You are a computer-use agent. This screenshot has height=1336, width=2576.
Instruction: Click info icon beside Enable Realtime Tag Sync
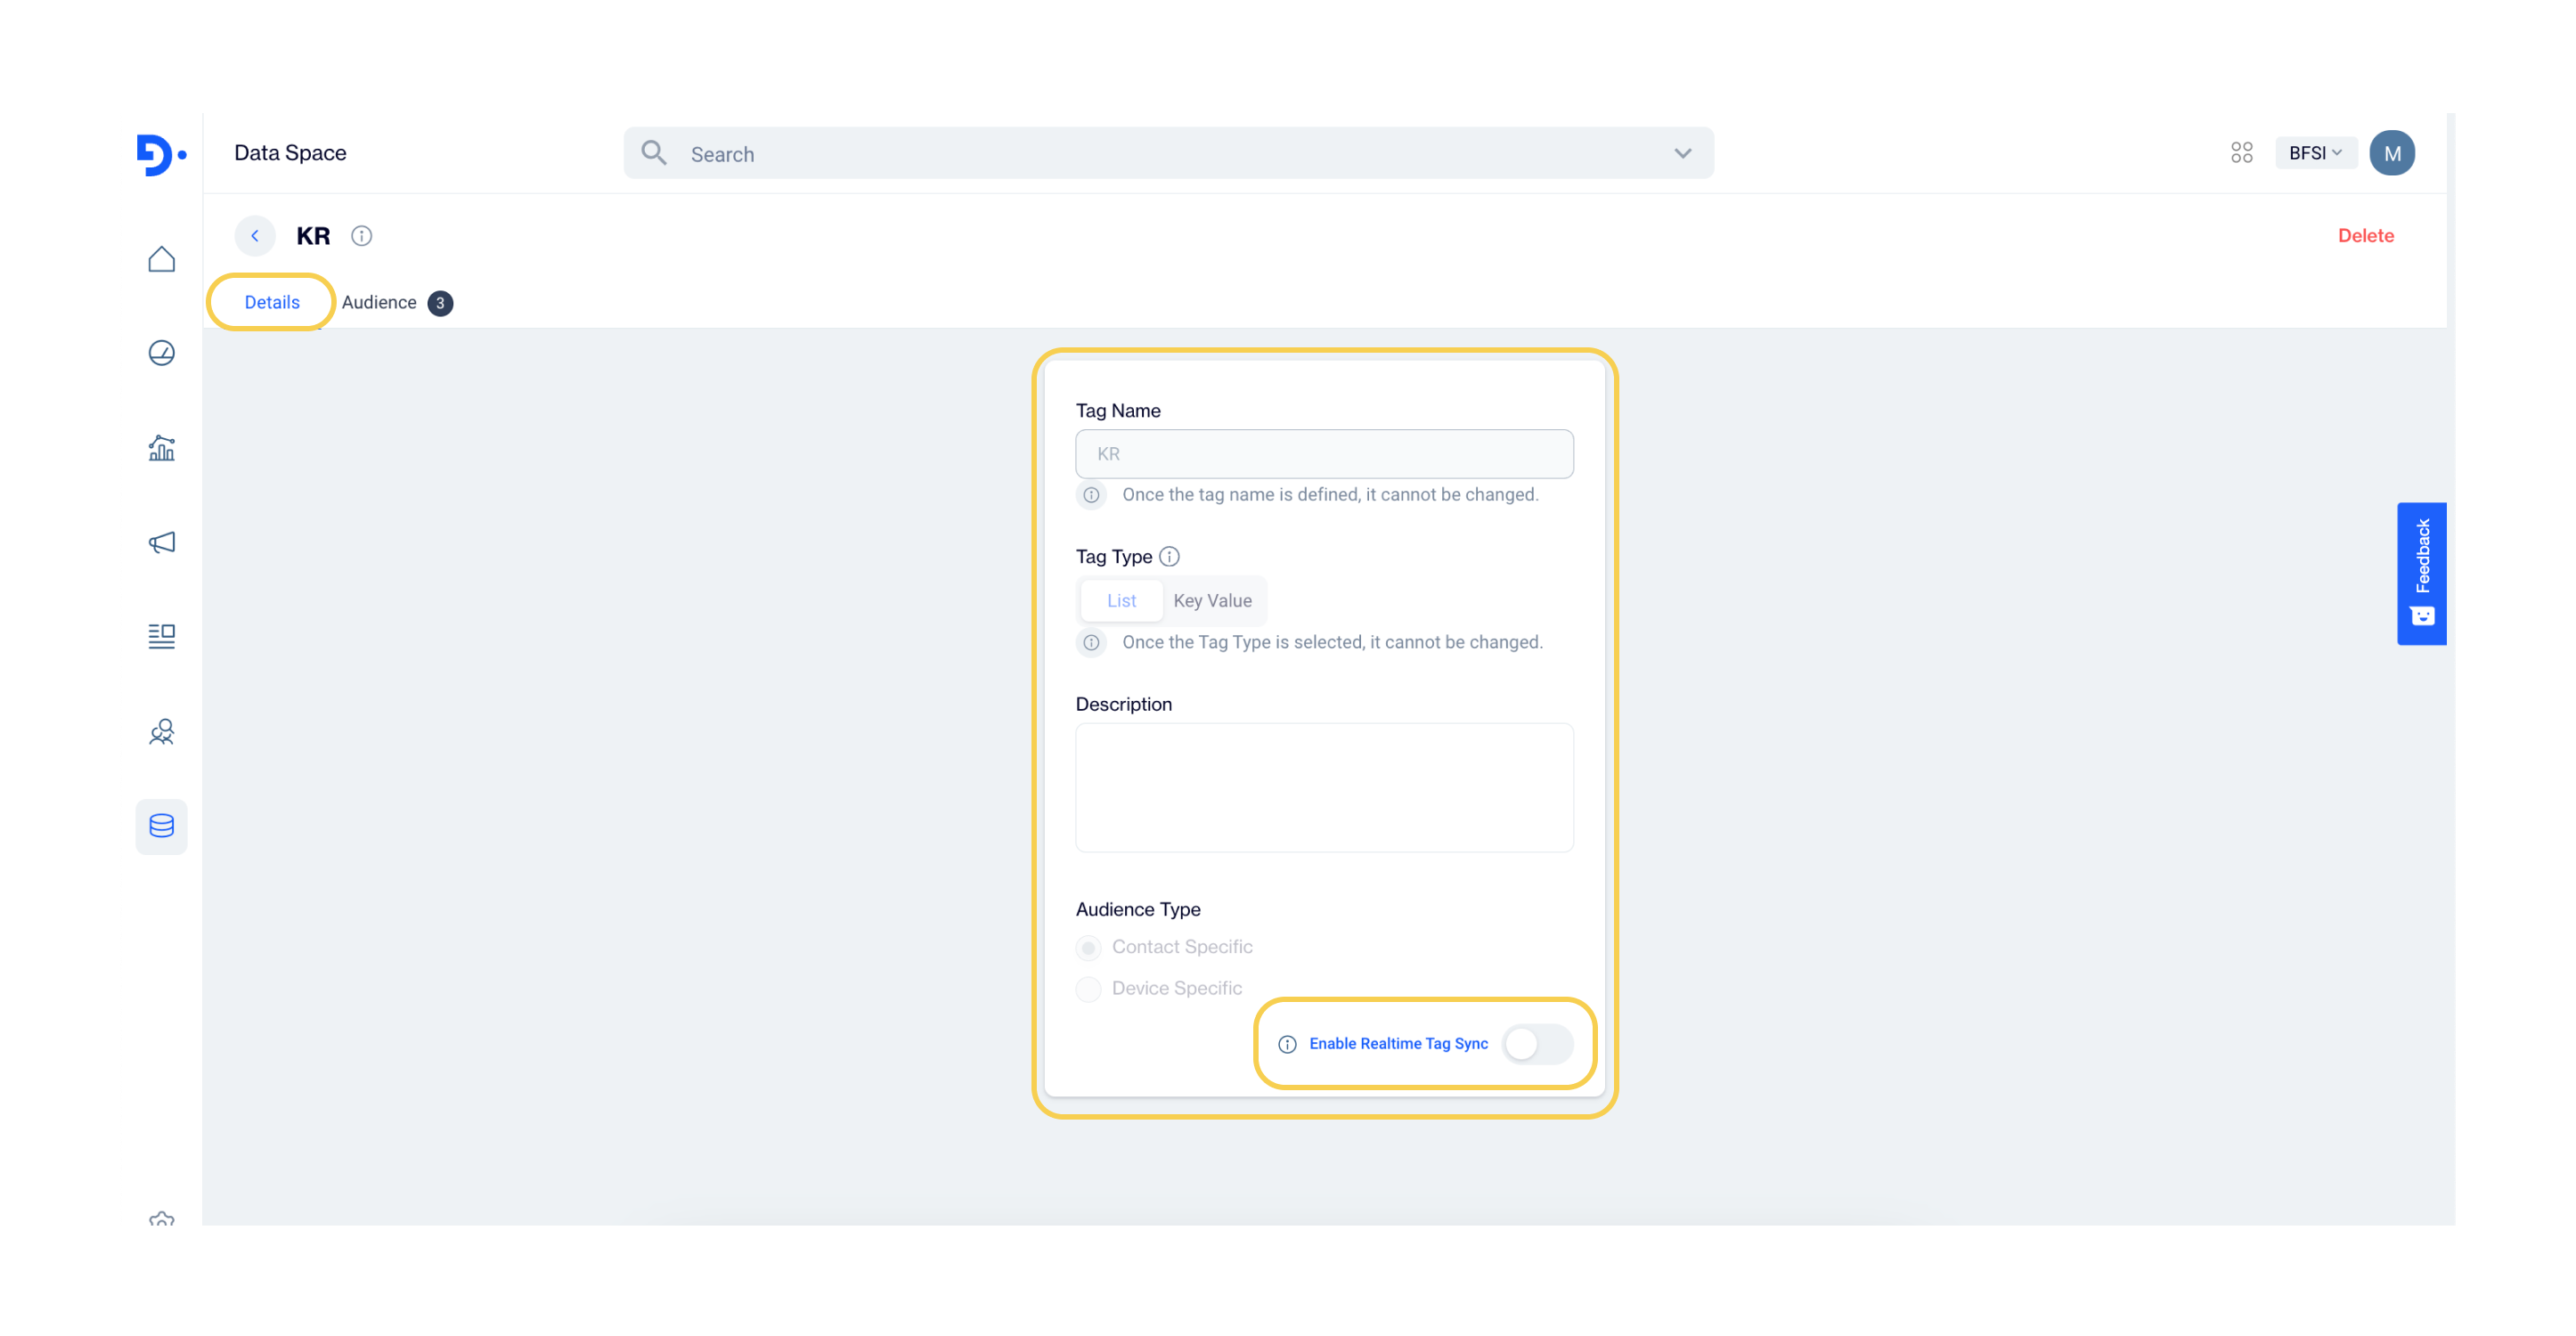point(1287,1044)
